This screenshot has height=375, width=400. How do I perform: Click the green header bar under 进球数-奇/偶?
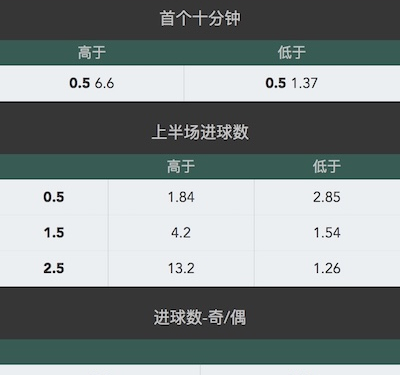click(200, 351)
